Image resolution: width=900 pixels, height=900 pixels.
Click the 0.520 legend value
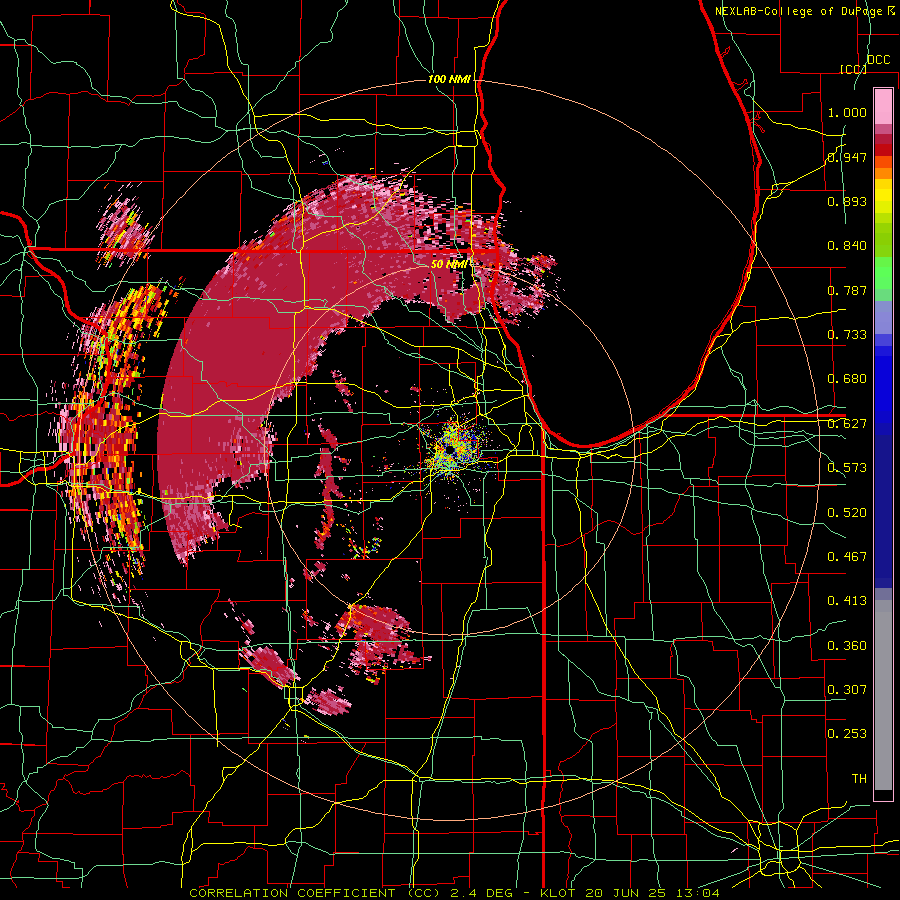click(847, 513)
